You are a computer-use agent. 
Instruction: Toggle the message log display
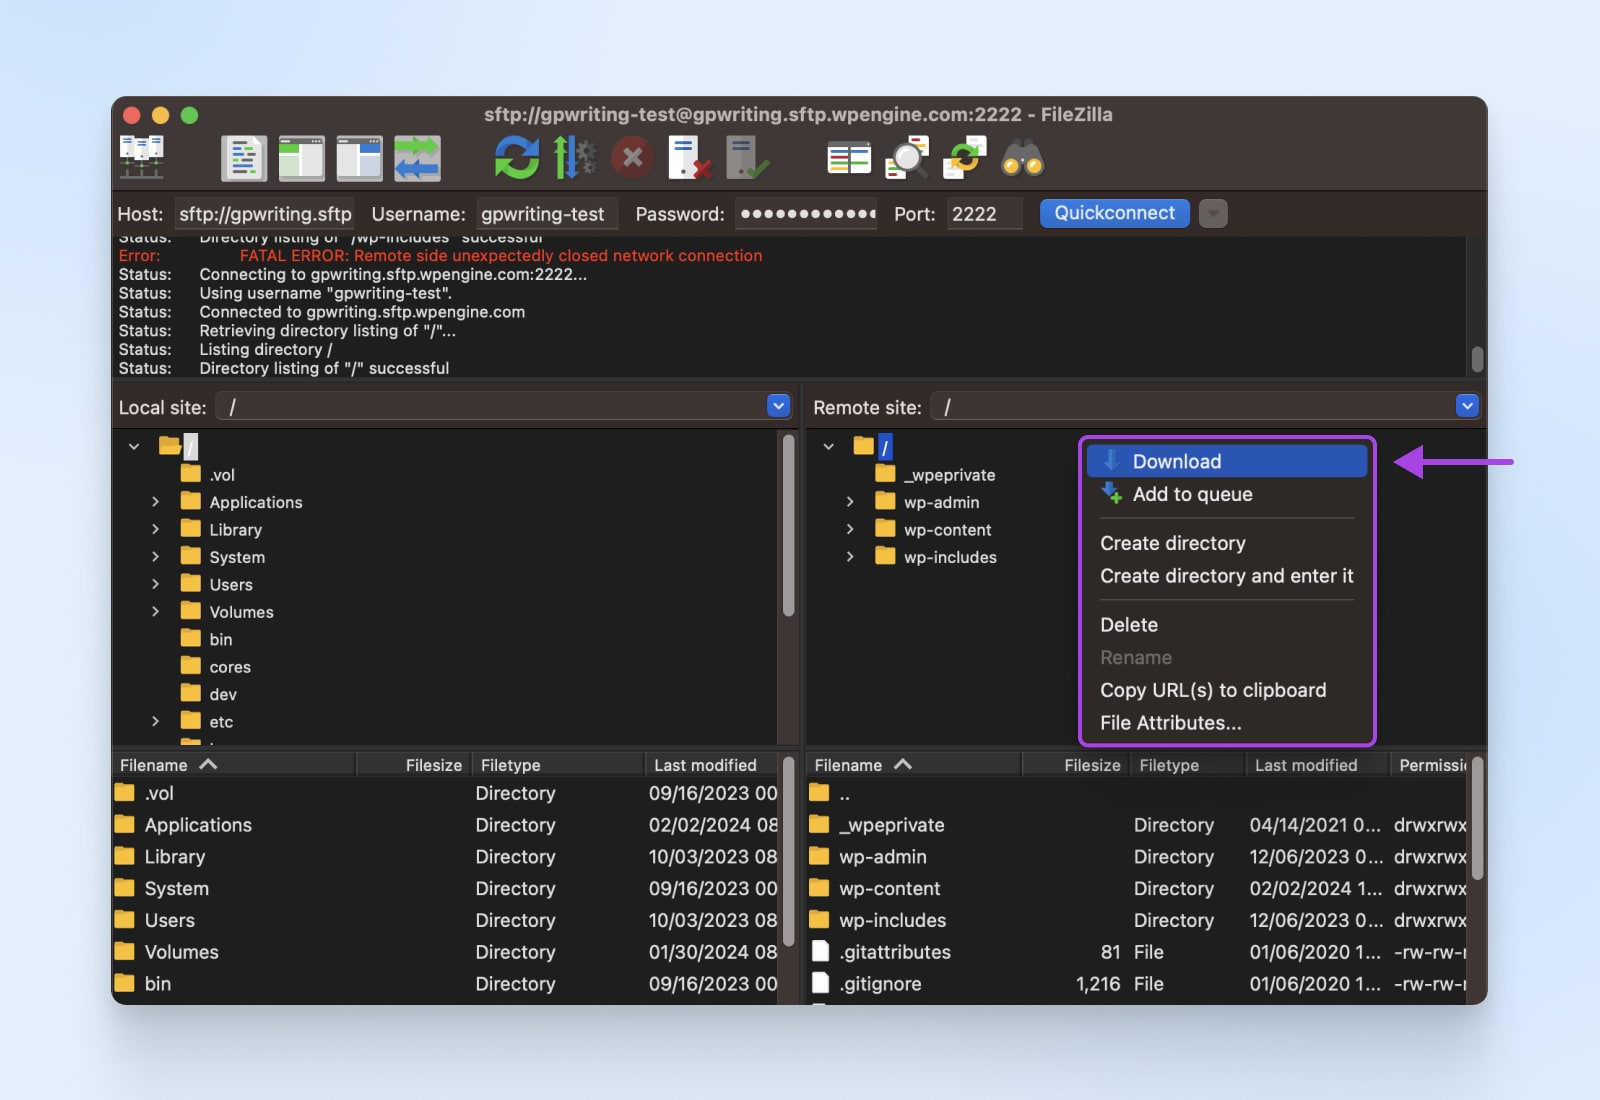(x=244, y=157)
